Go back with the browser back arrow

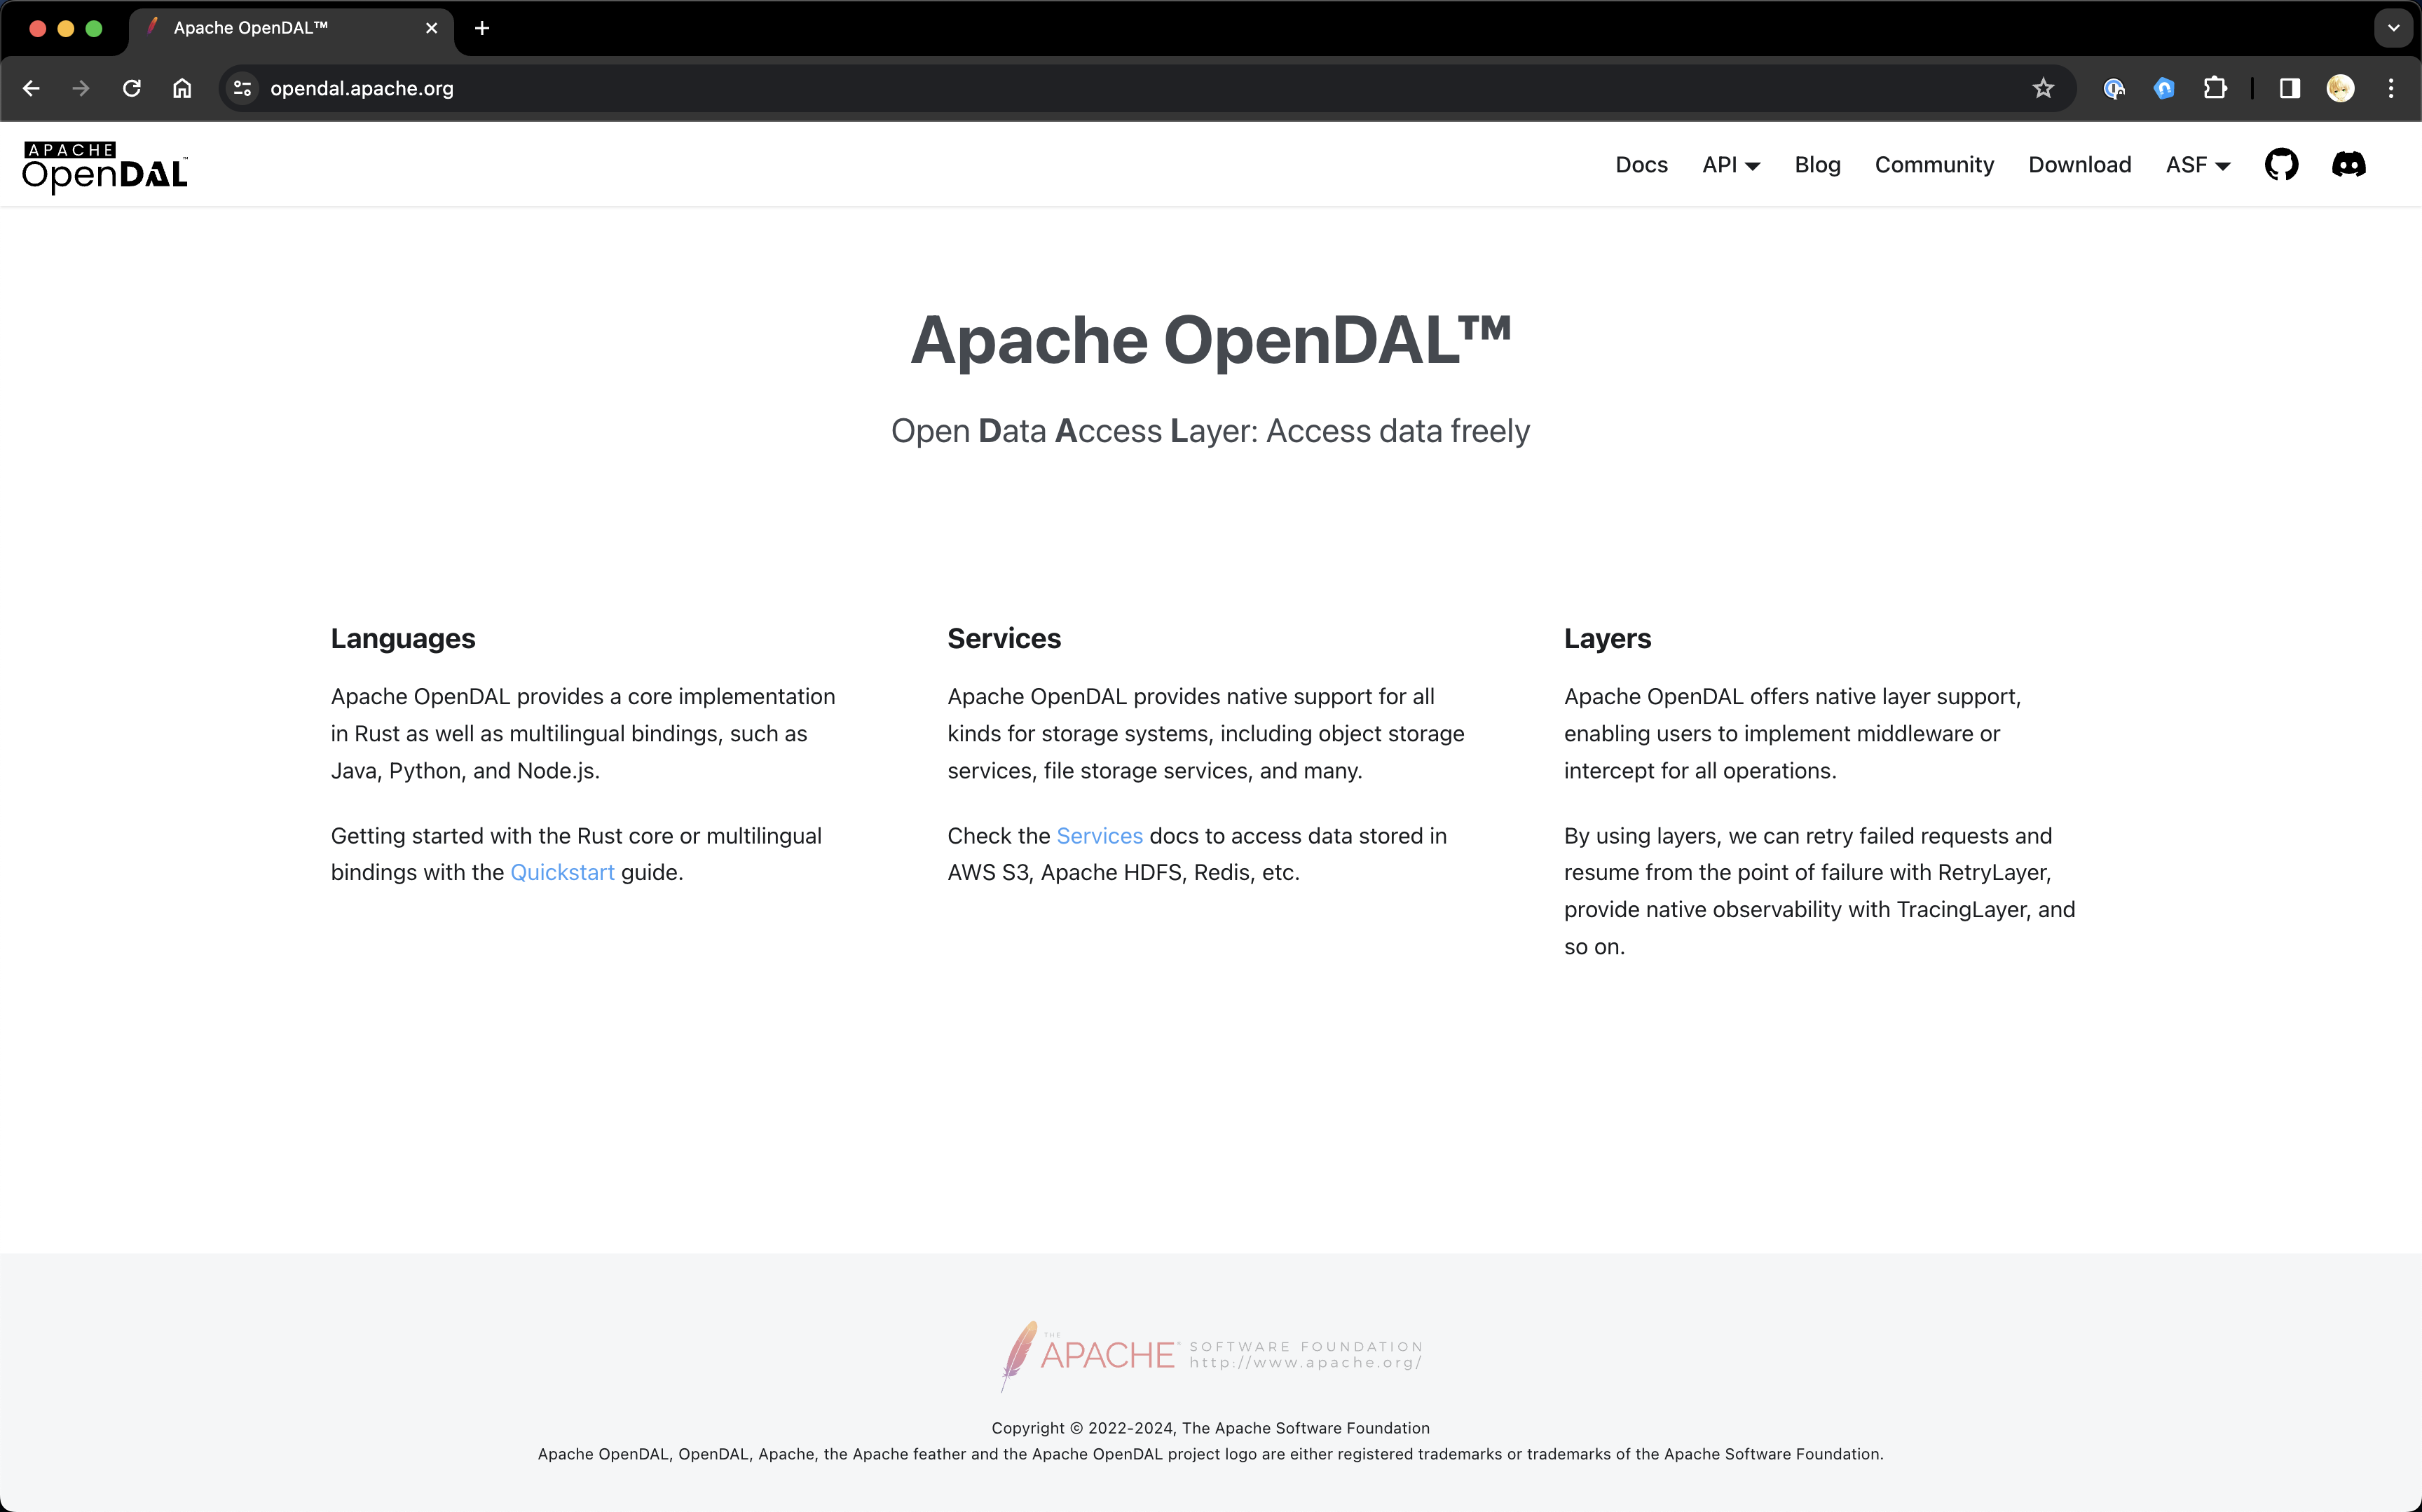pyautogui.click(x=31, y=88)
